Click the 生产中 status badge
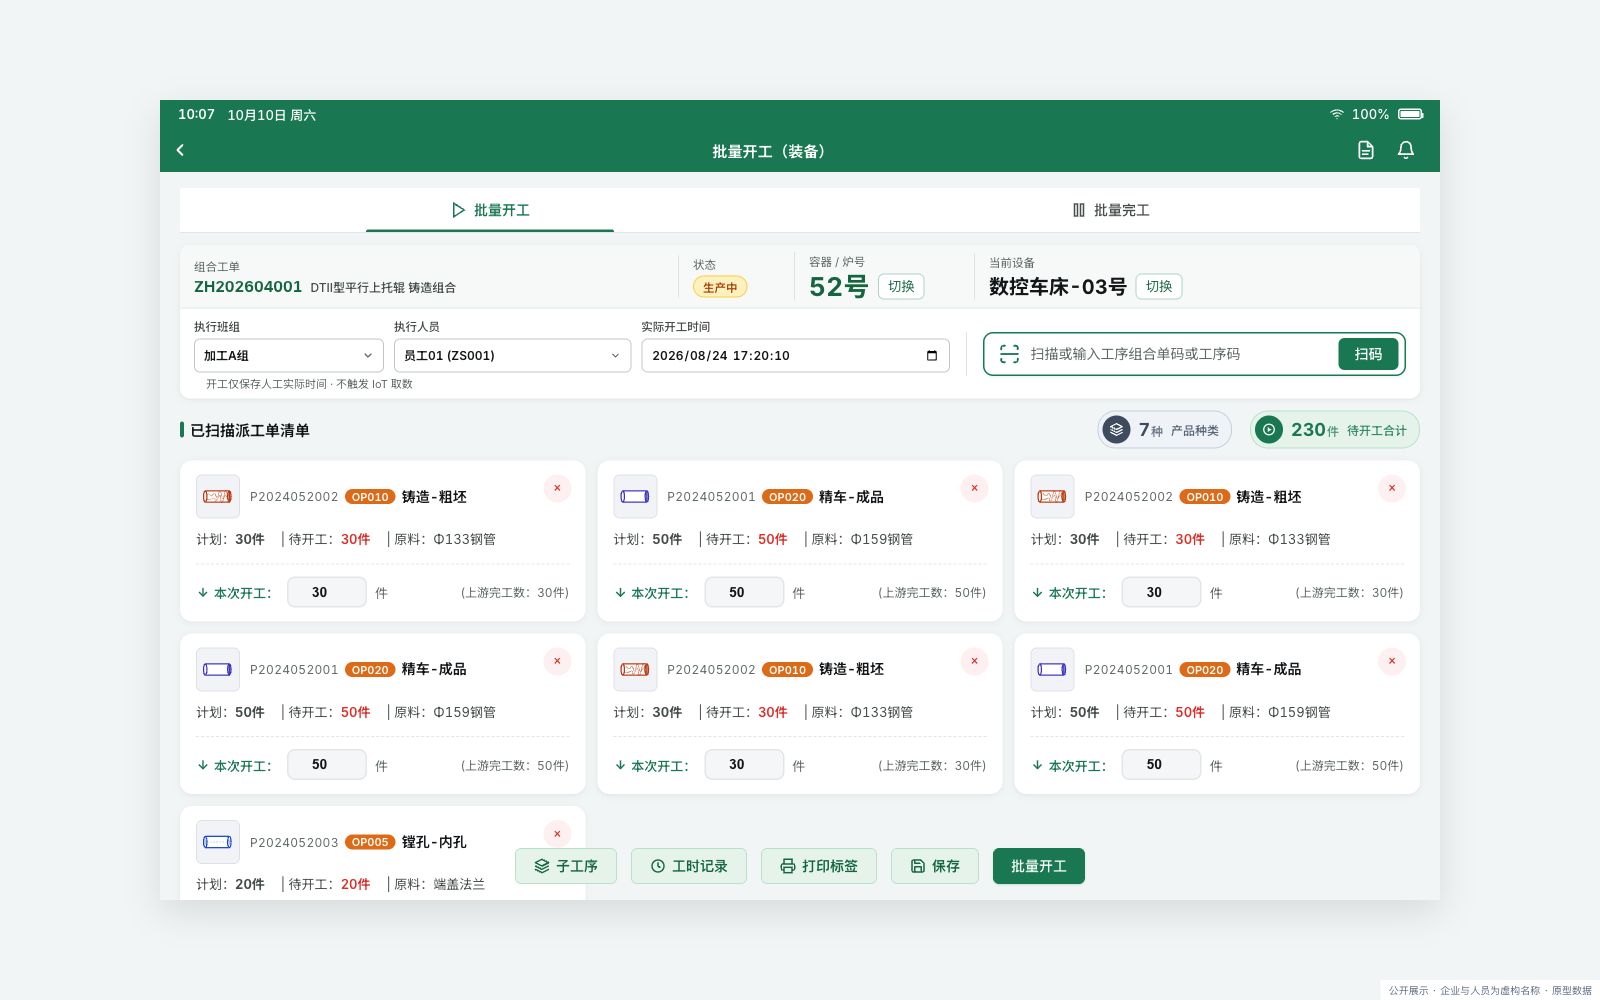1600x1000 pixels. pos(720,287)
